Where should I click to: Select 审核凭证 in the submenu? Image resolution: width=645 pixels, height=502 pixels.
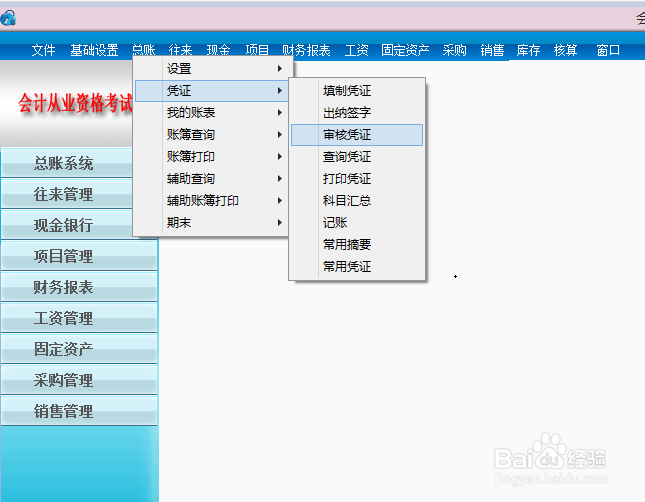point(357,135)
